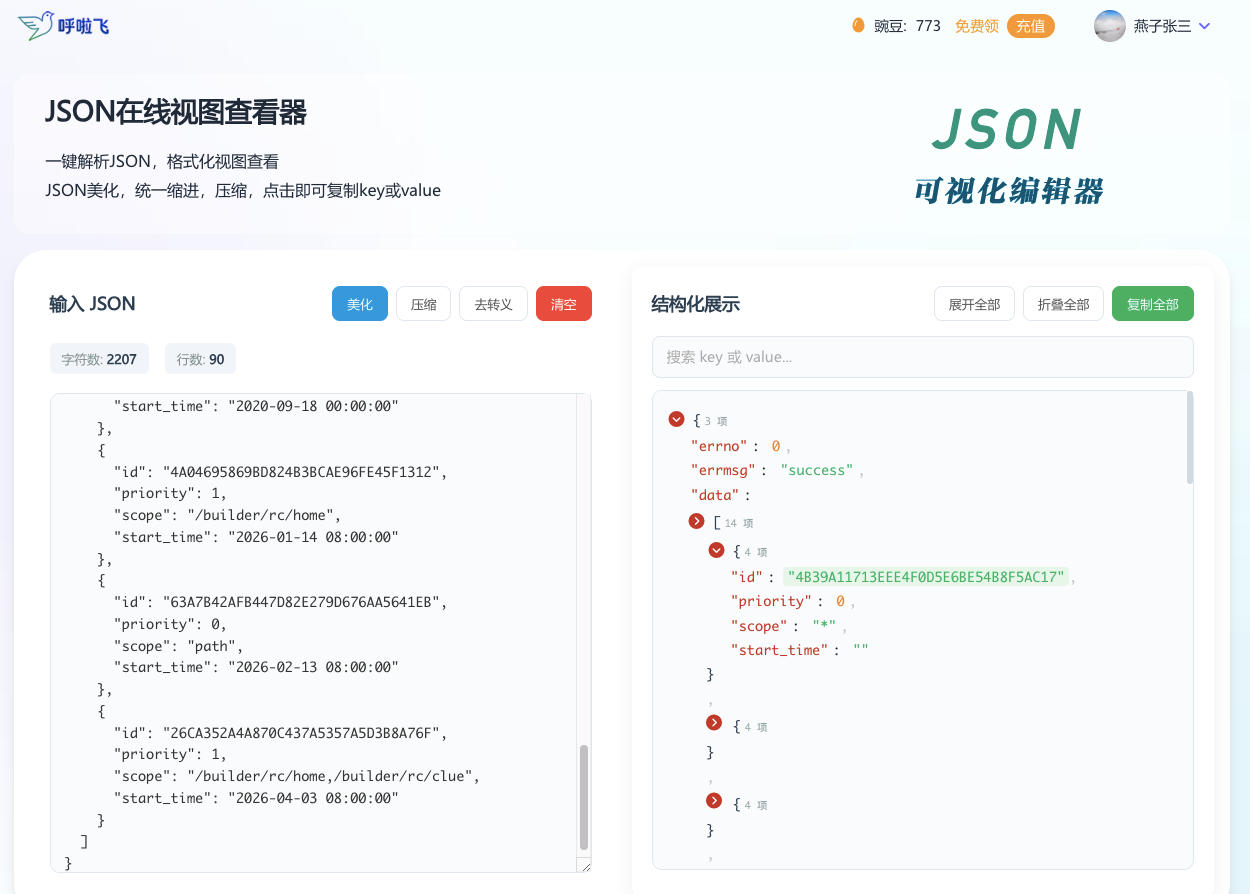Click the 美化 beautify button

point(360,304)
